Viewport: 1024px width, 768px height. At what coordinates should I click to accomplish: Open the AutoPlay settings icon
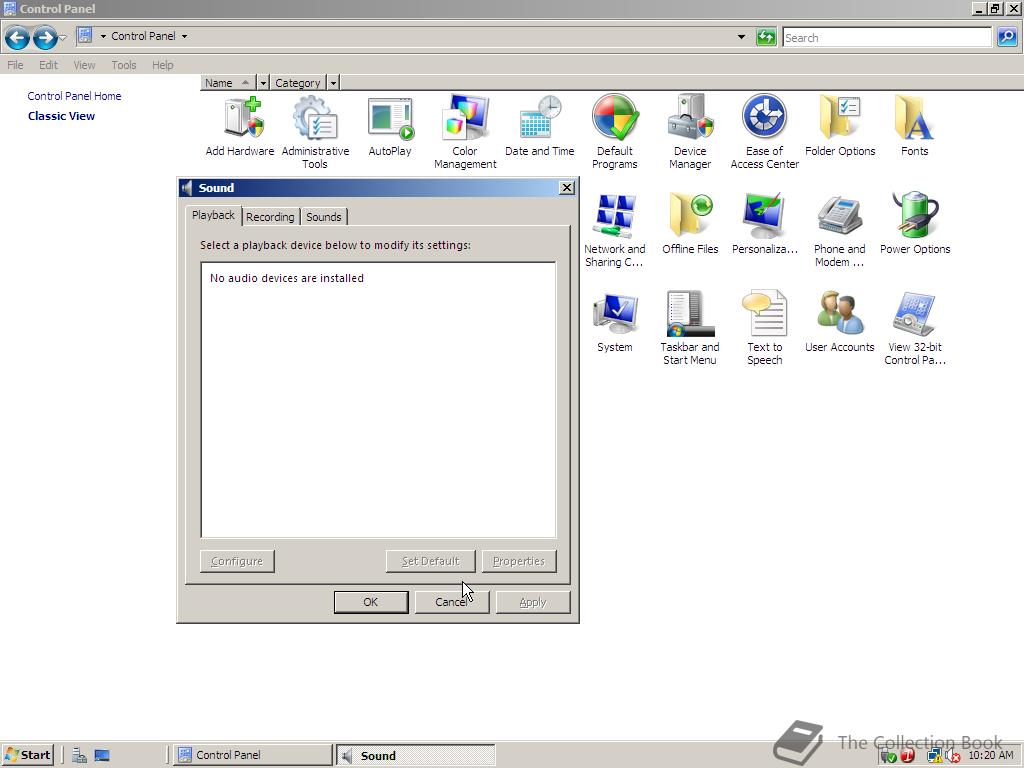tap(390, 126)
